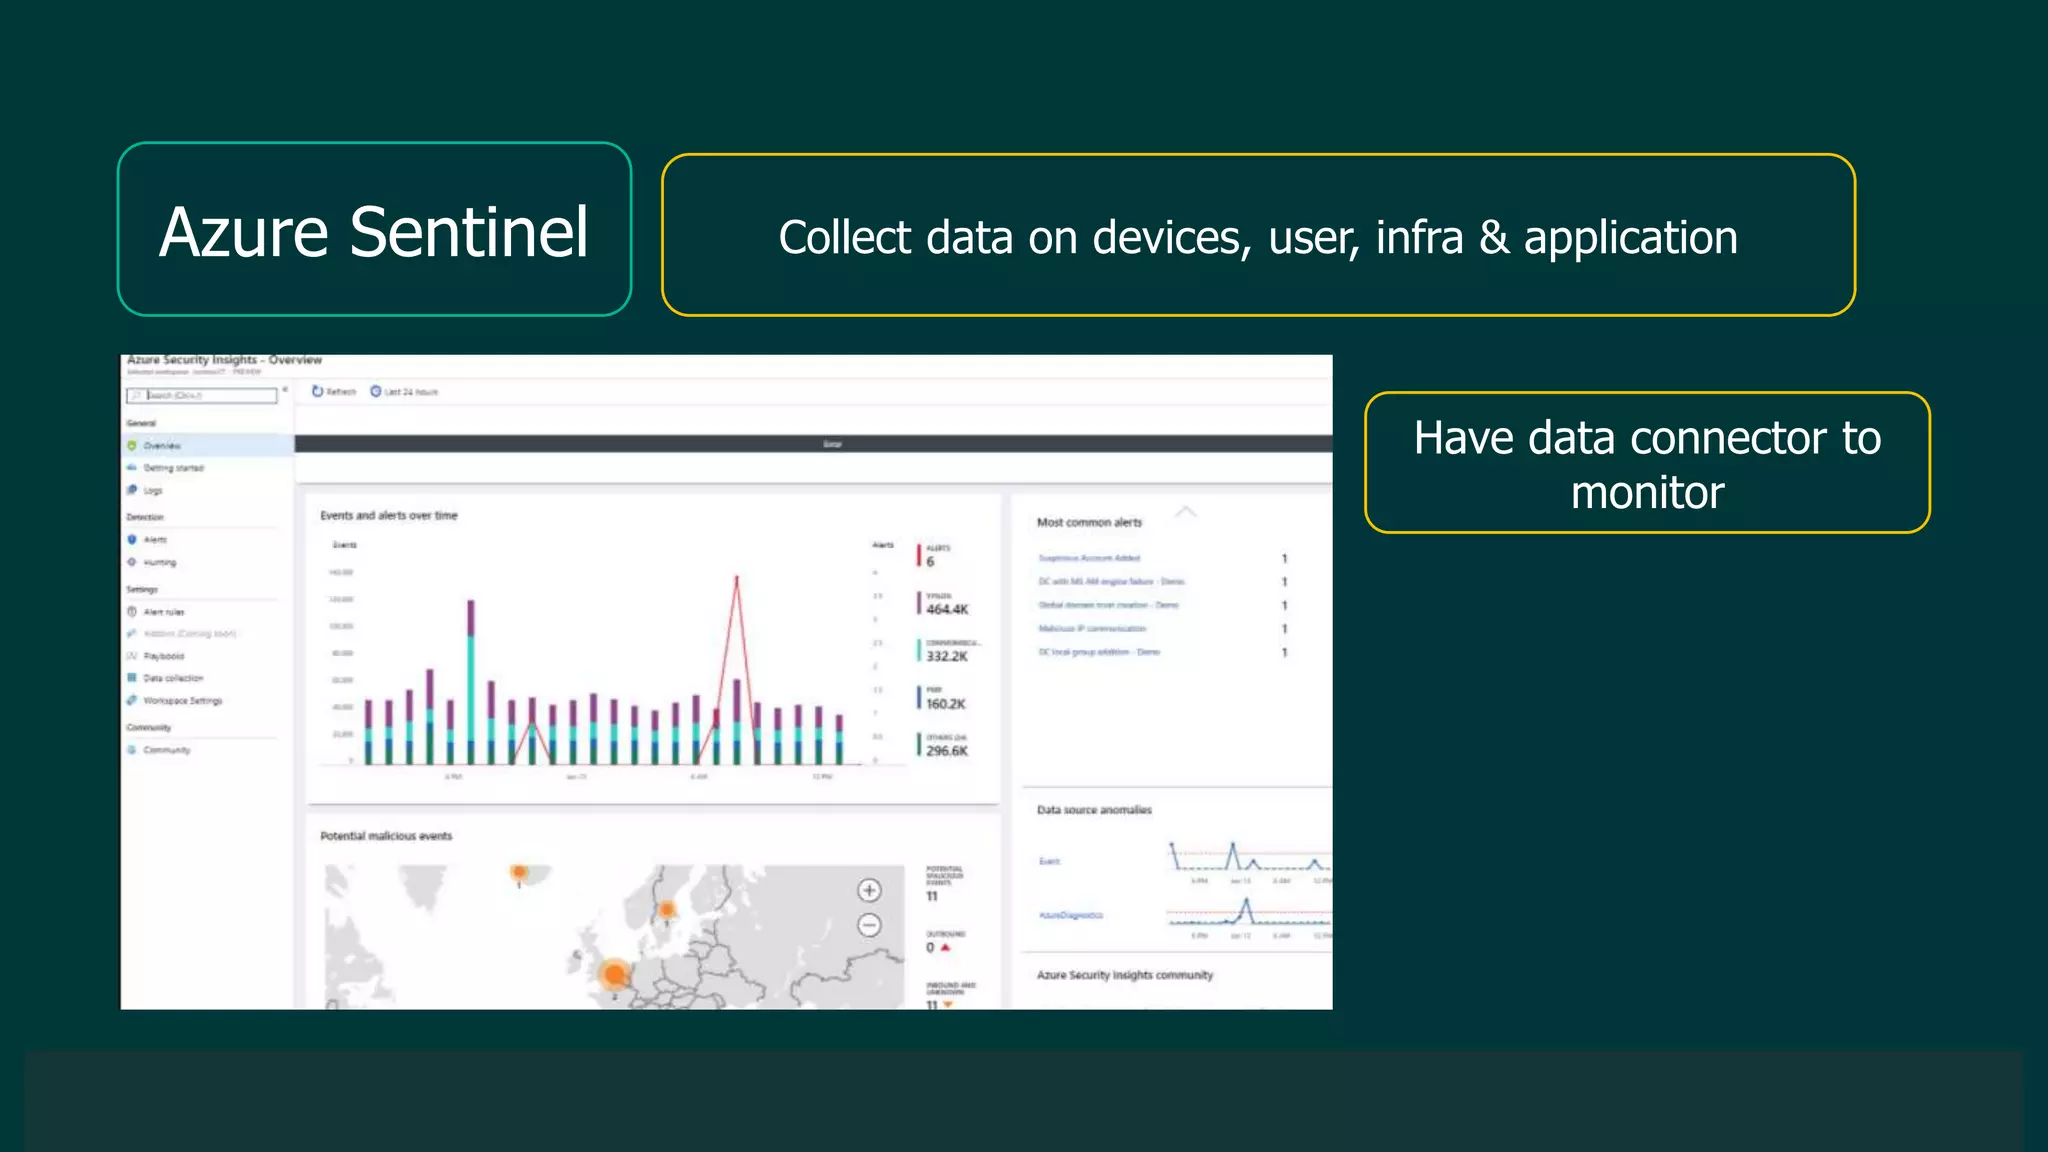Click the Have data connector to monitor box
This screenshot has width=2048, height=1152.
coord(1647,463)
